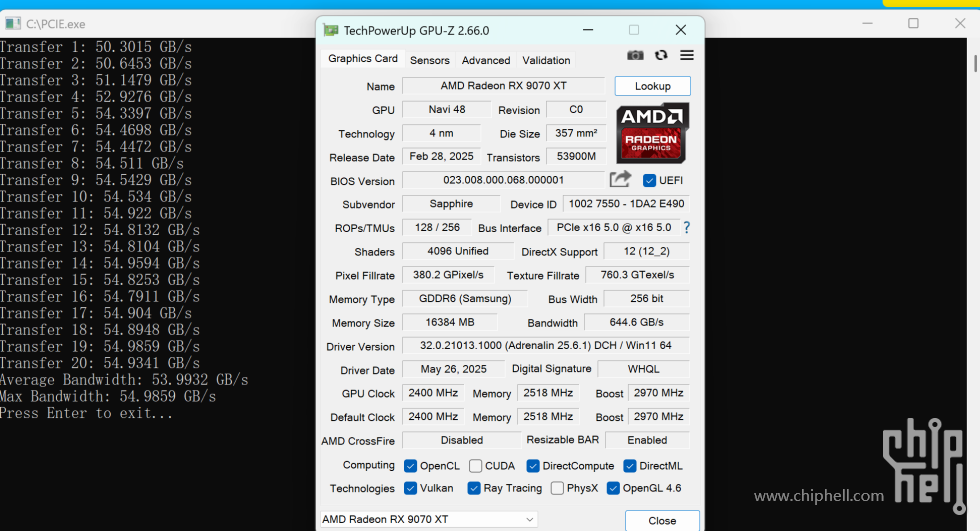Screen dimensions: 980x531
Task: Minimize the PCIE.exe console window
Action: point(867,24)
